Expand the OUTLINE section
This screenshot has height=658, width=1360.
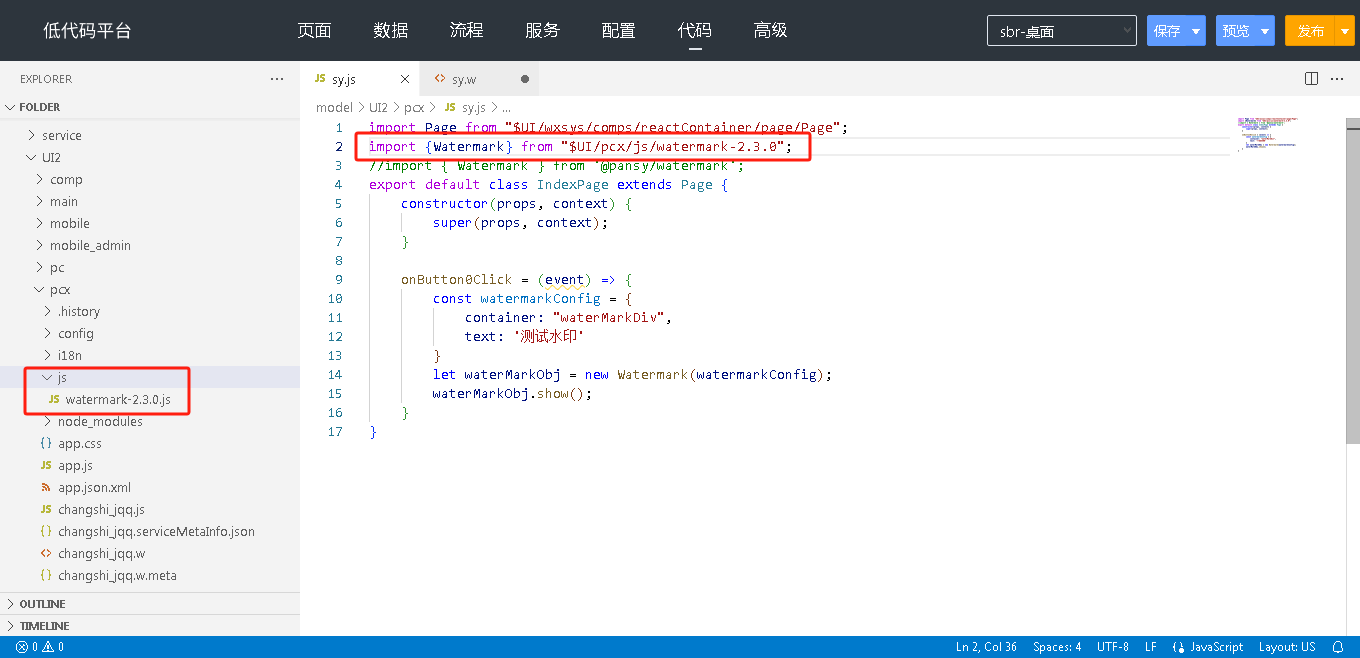[x=42, y=604]
